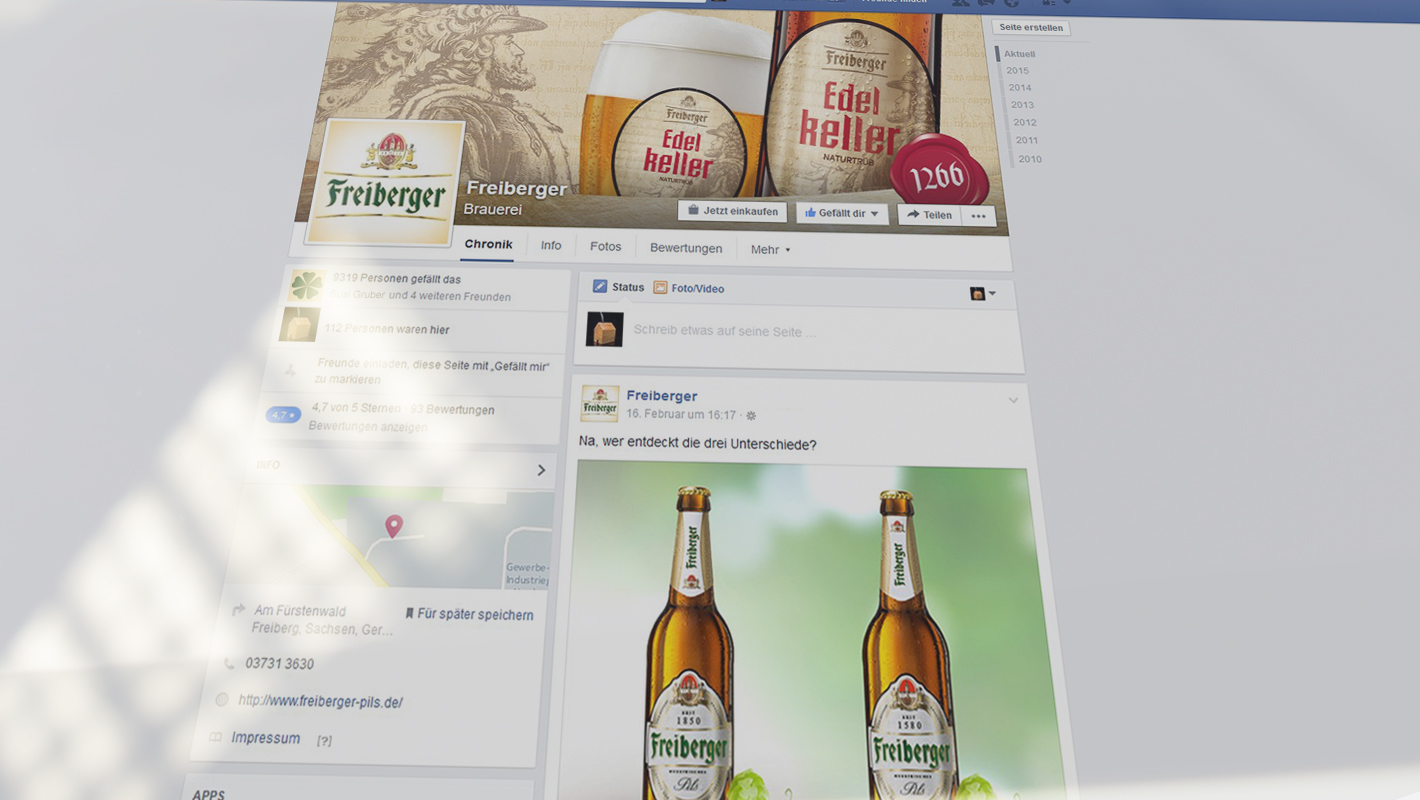Jump to 2011 in the timeline

(x=1027, y=141)
